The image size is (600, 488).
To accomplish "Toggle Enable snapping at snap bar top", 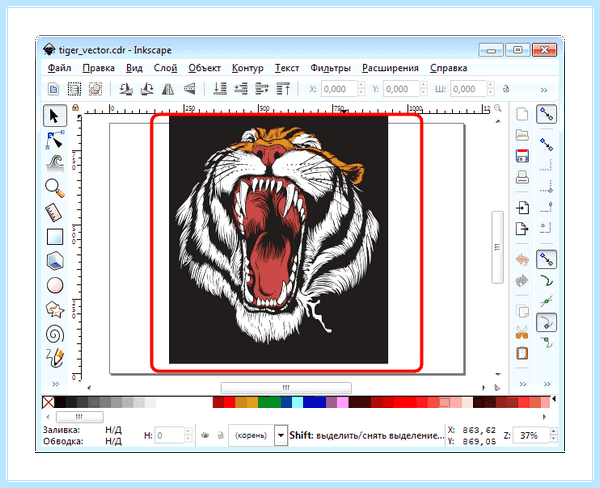I will (x=546, y=114).
